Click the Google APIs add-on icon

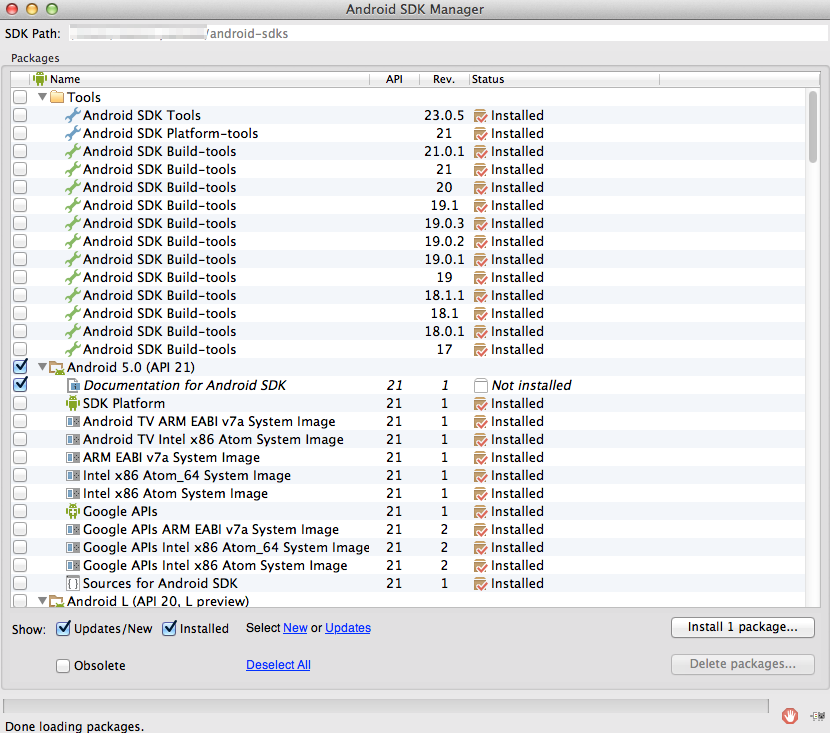tap(73, 511)
